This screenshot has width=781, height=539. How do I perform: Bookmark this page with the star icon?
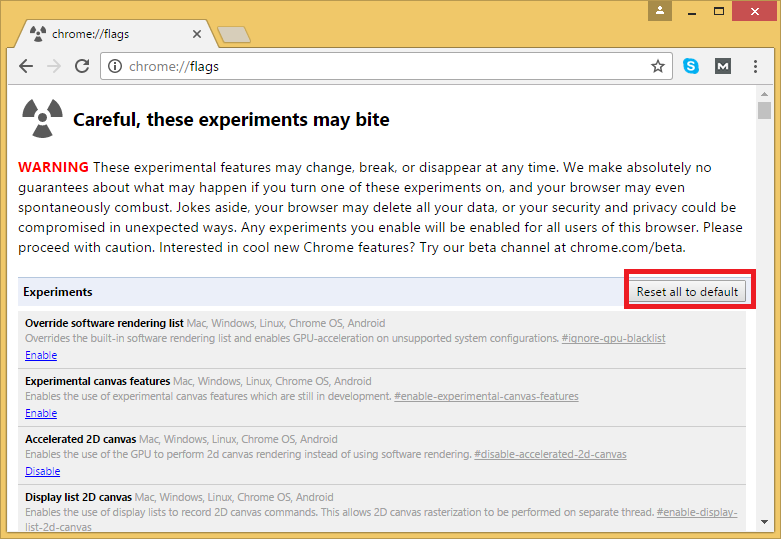coord(657,67)
